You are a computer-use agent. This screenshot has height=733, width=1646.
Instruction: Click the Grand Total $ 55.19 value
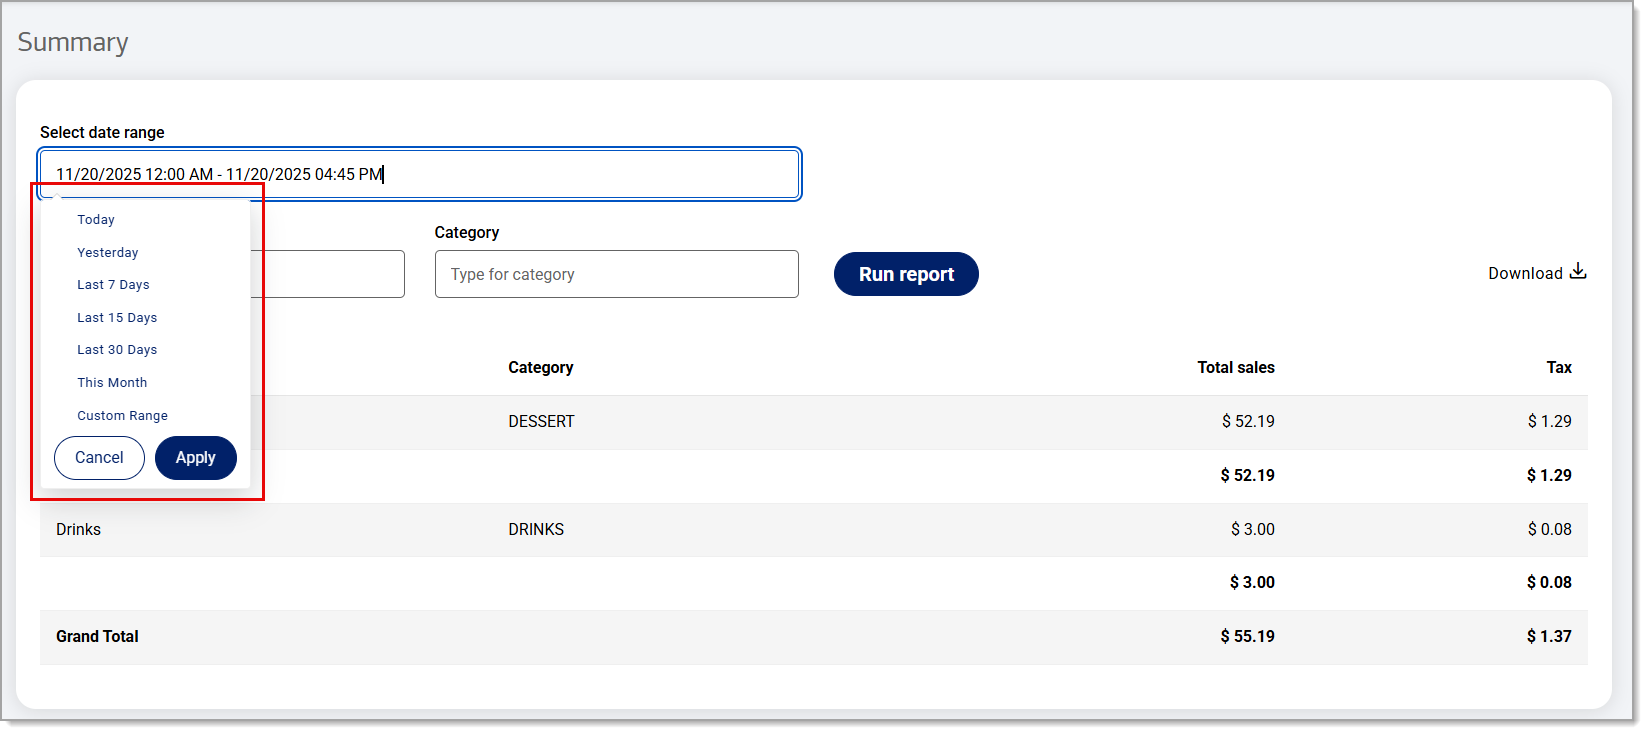pos(1247,637)
